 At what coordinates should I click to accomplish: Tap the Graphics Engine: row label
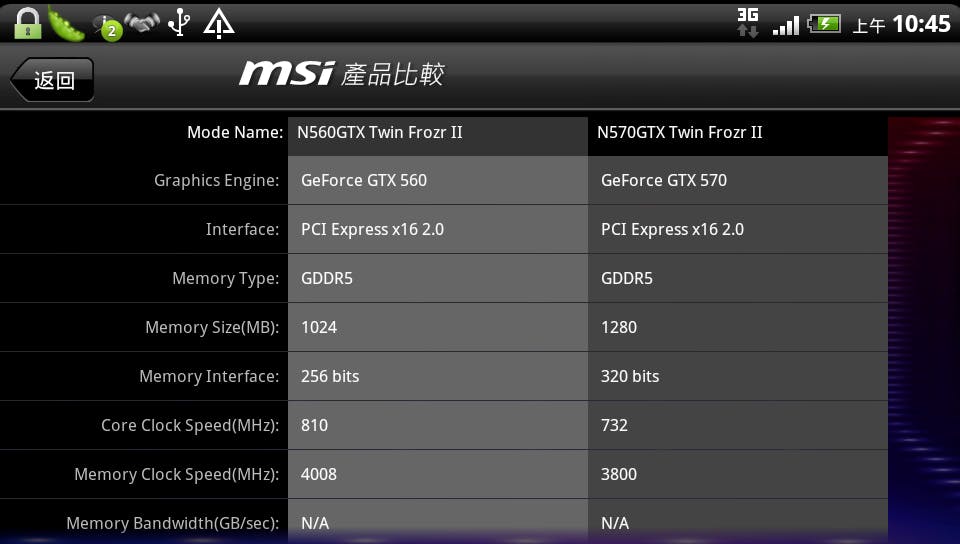[x=216, y=181]
